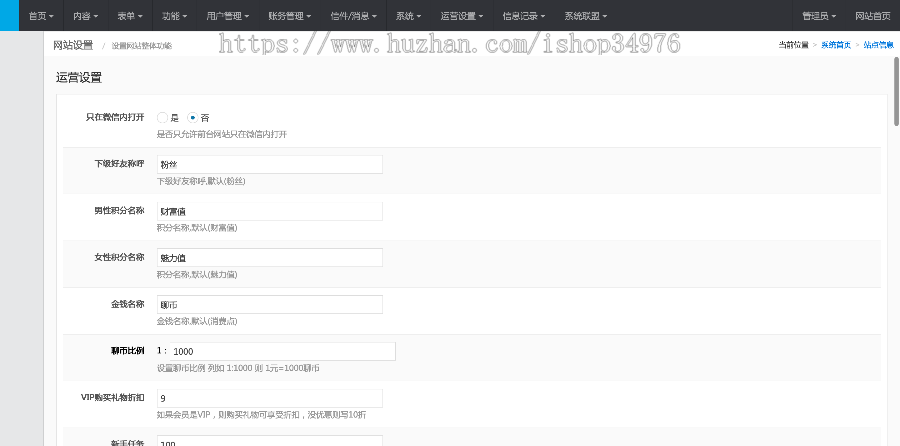Click the 设置网站整体功能 subtitle text
The height and width of the screenshot is (446, 900).
(141, 46)
